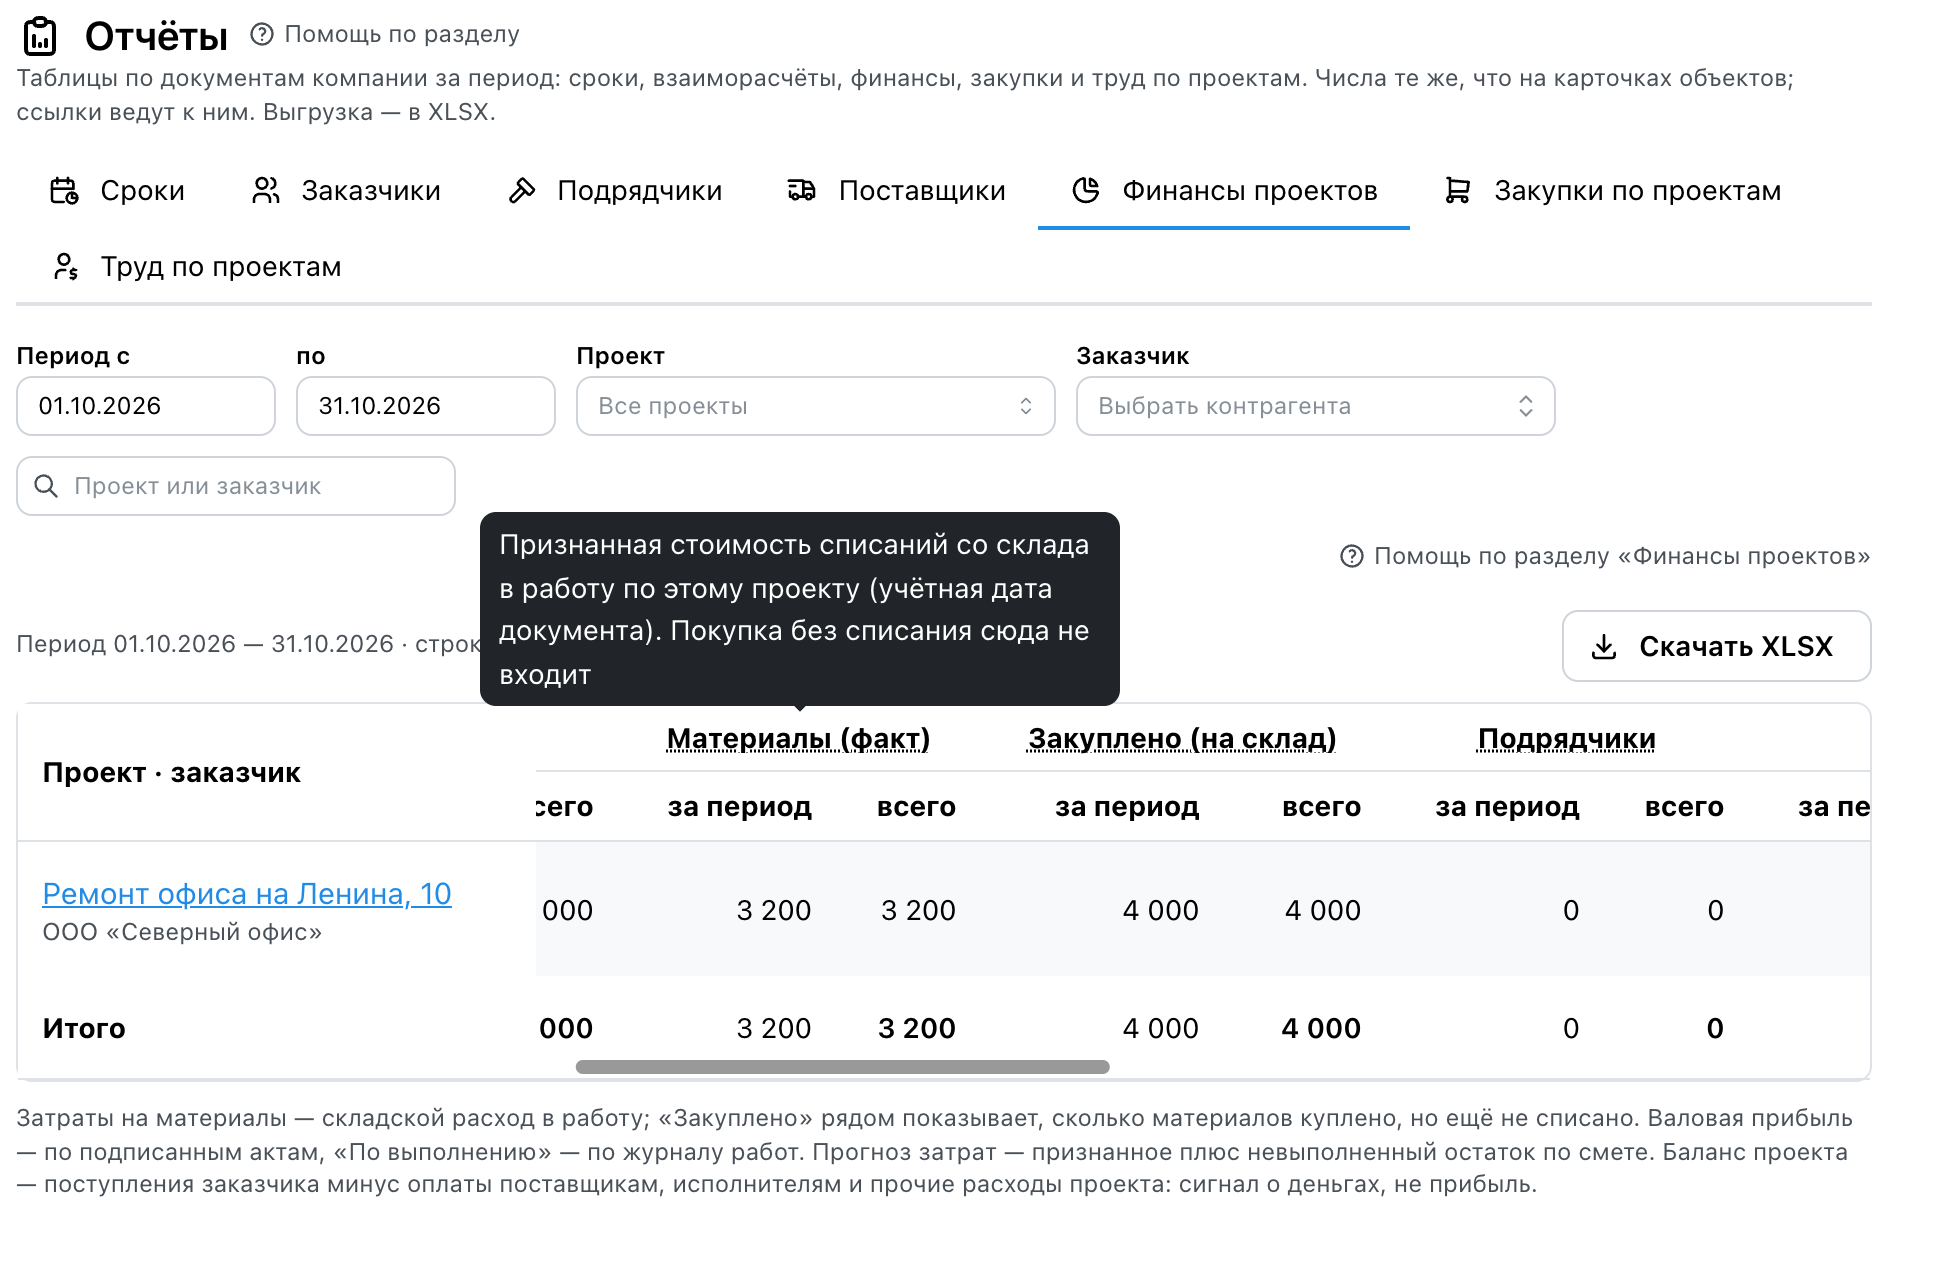Click the Reports clipboard icon

tap(40, 37)
